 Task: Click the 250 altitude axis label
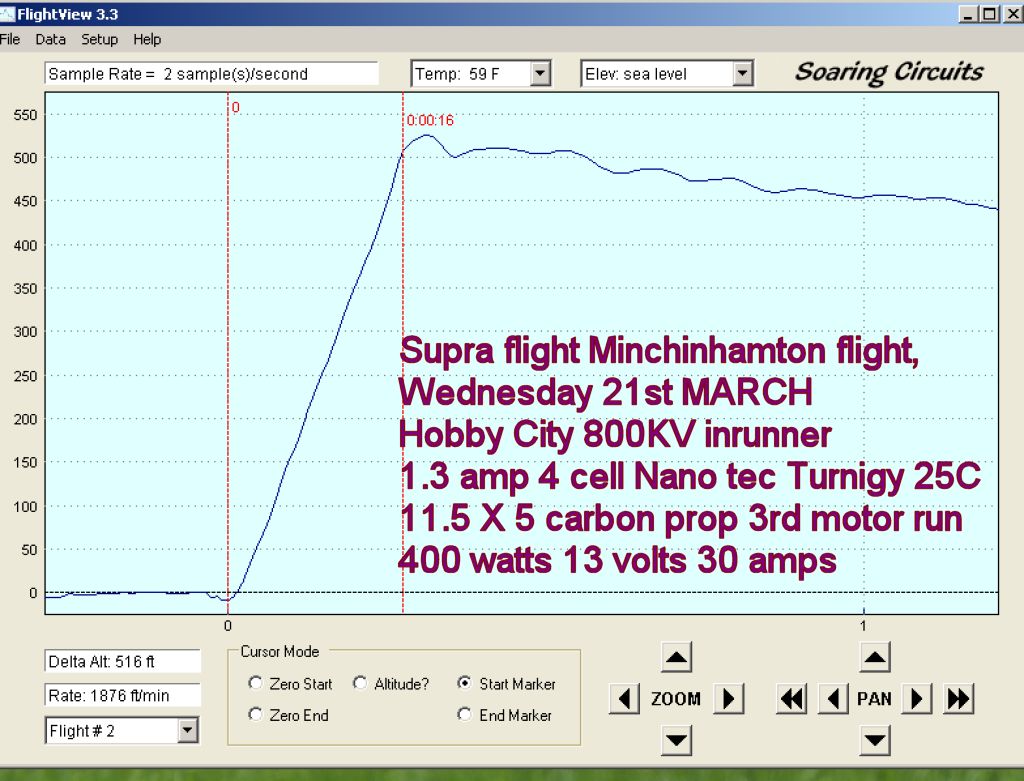pos(25,376)
